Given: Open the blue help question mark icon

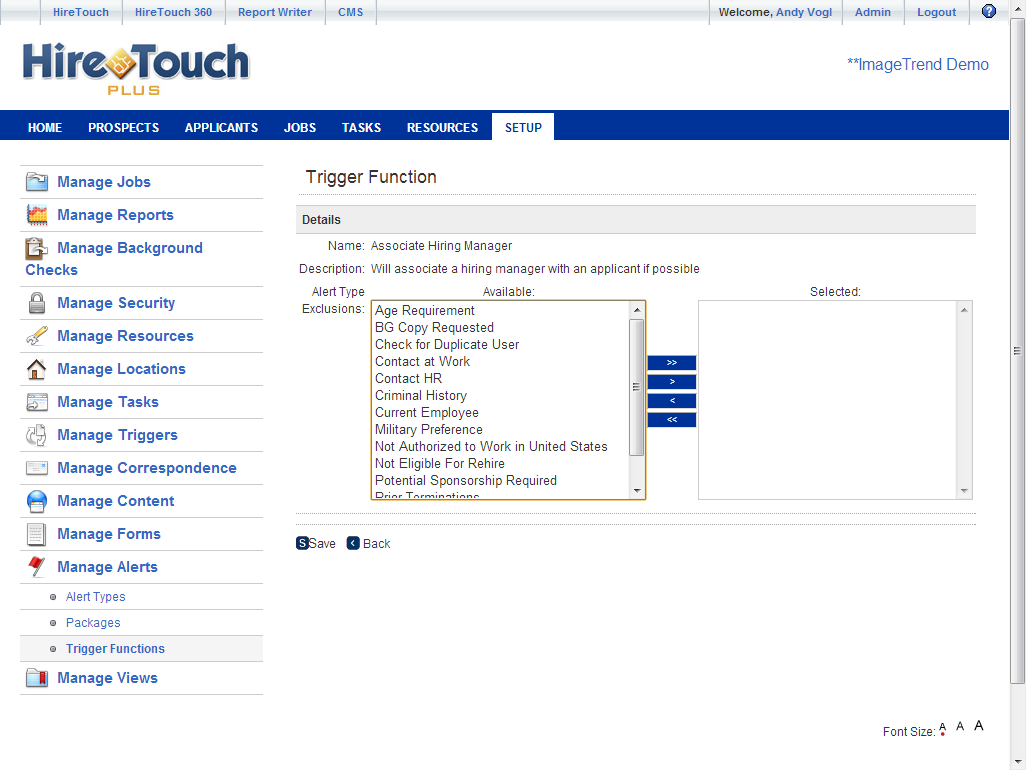Looking at the screenshot, I should (x=988, y=11).
